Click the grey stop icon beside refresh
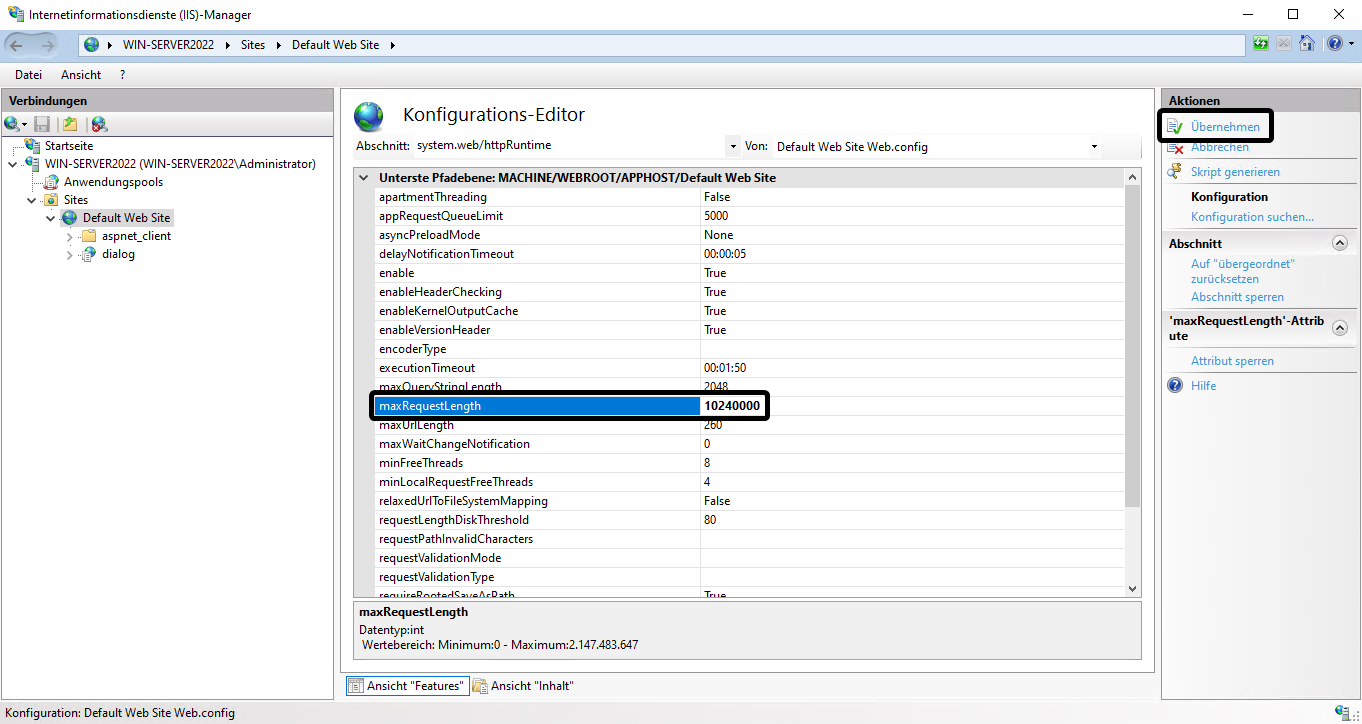This screenshot has width=1362, height=724. (1284, 44)
